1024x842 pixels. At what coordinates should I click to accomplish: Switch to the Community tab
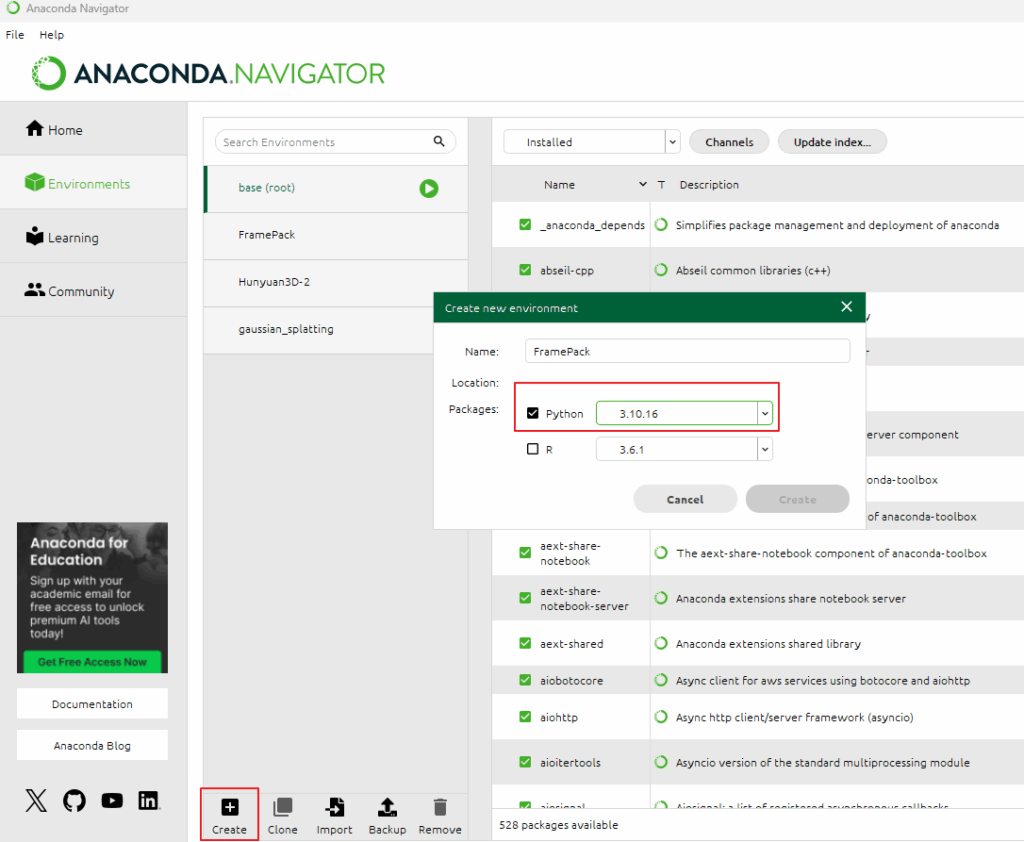pos(93,291)
